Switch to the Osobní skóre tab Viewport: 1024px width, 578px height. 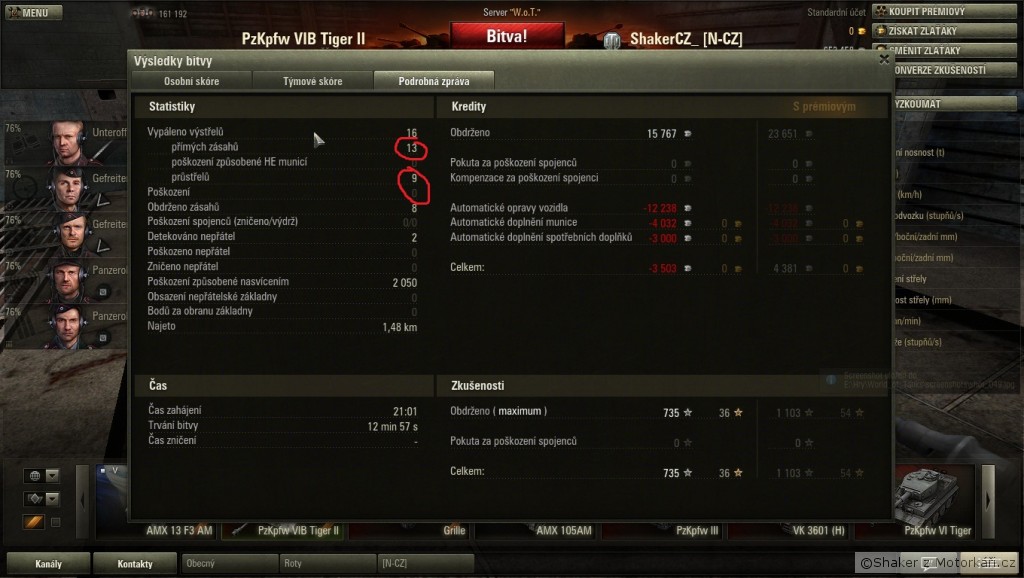191,81
